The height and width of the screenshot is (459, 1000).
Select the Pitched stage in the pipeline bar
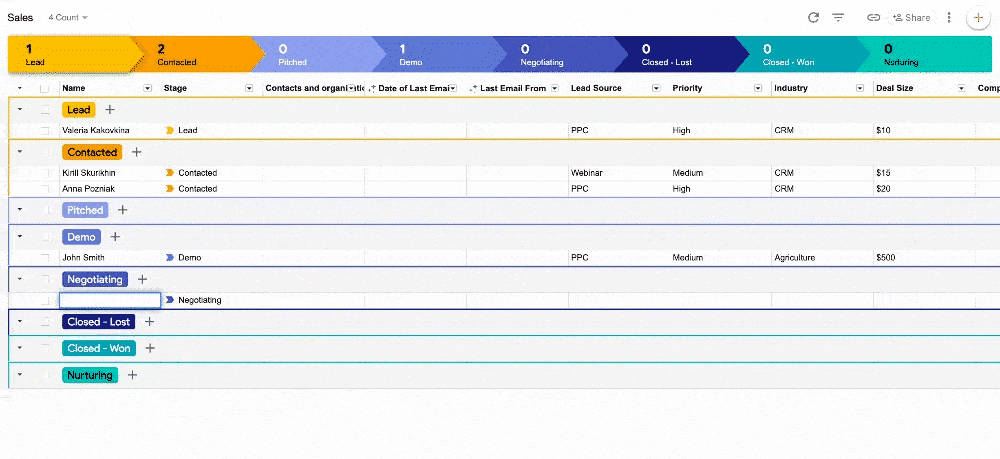pyautogui.click(x=321, y=54)
